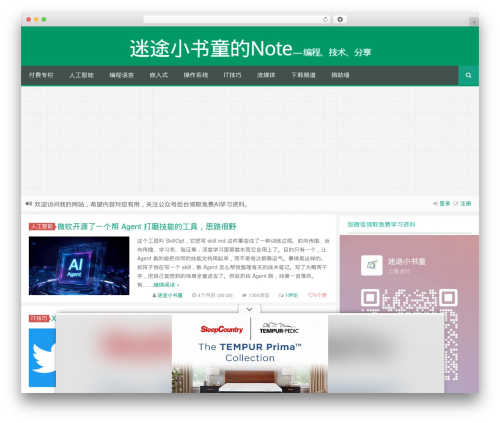Screen dimensions: 500x423
Task: Click the site title 迷途小书童的Note
Action: click(x=211, y=49)
